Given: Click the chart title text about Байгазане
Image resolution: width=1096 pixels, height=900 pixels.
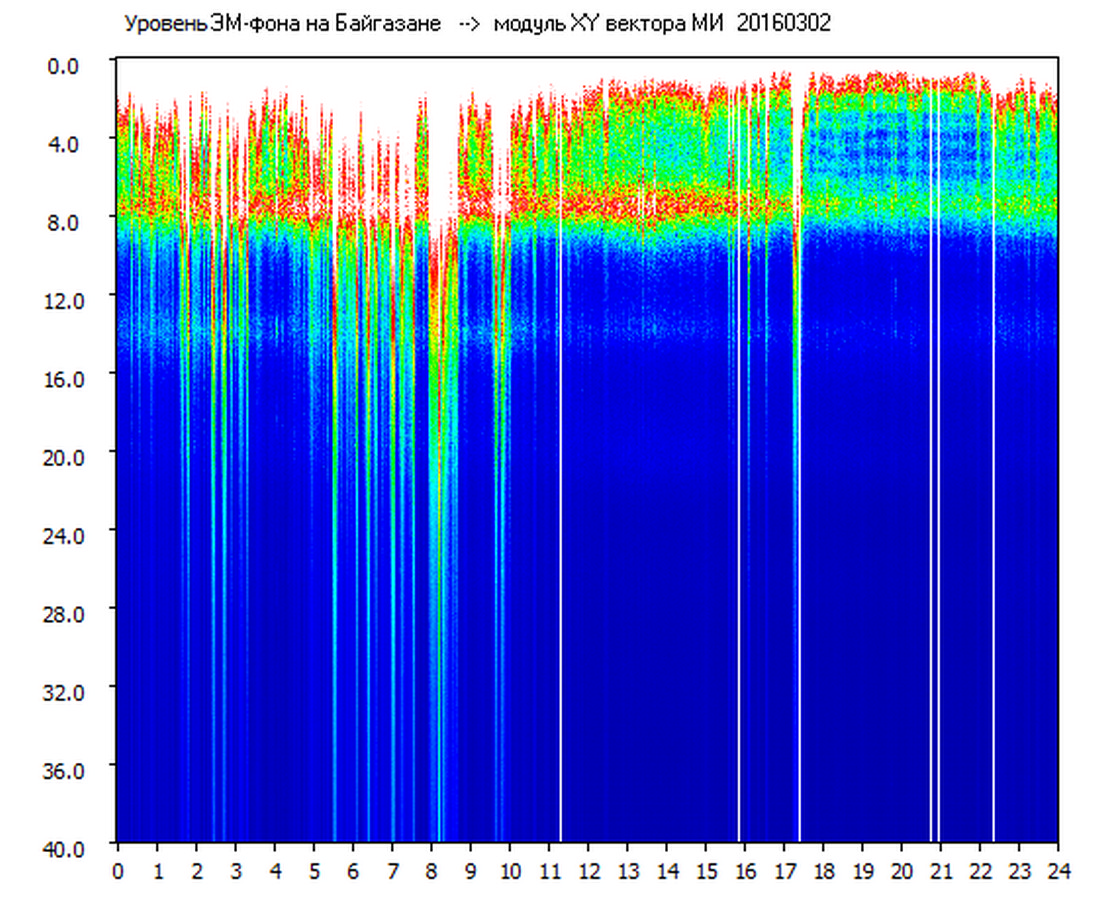Looking at the screenshot, I should 282,24.
